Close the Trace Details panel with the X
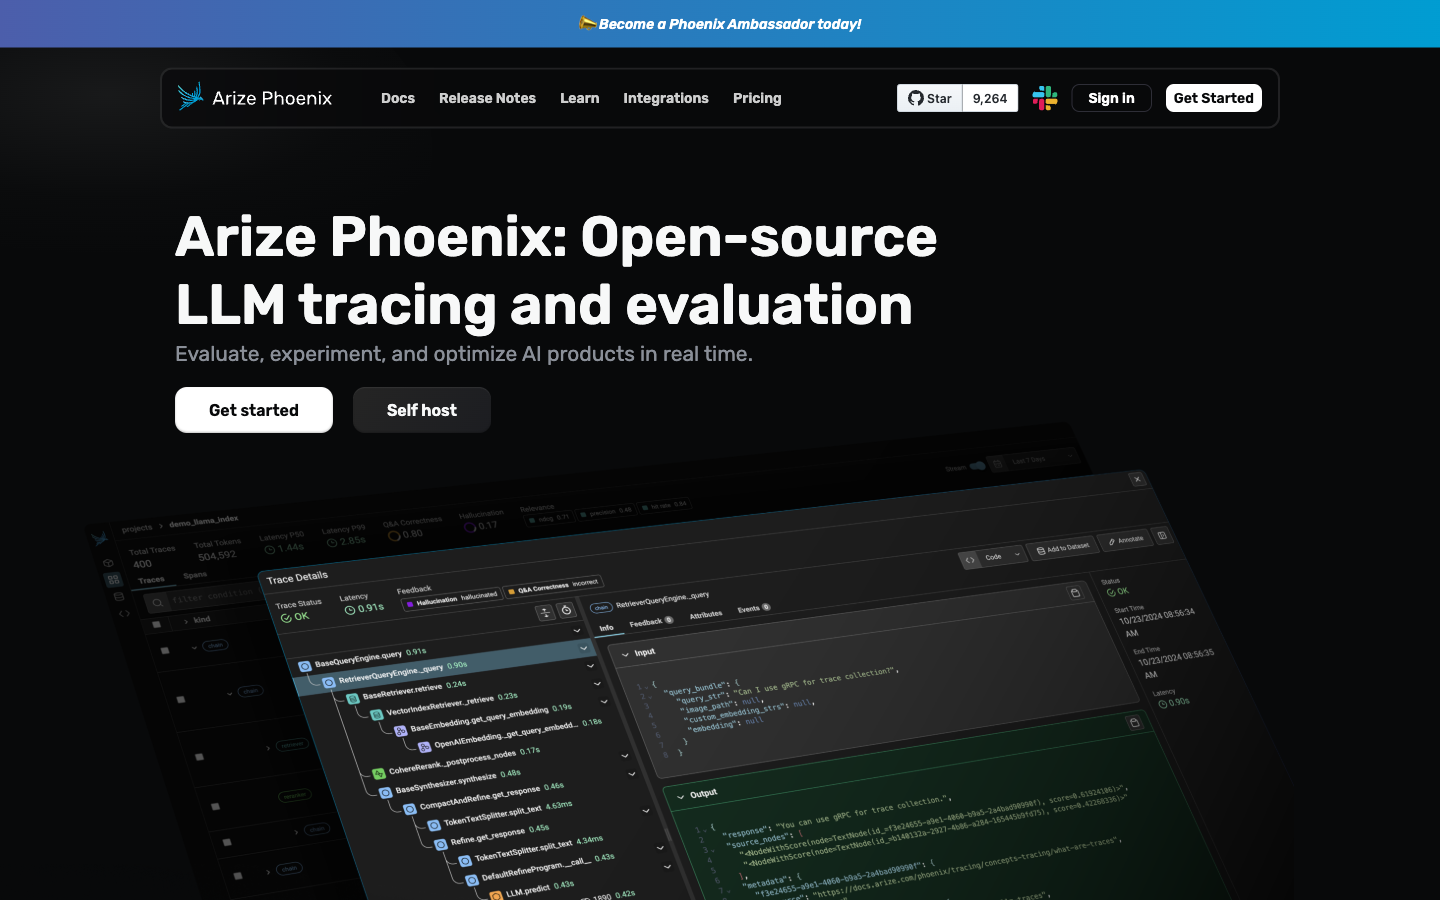This screenshot has height=900, width=1440. pos(1137,480)
